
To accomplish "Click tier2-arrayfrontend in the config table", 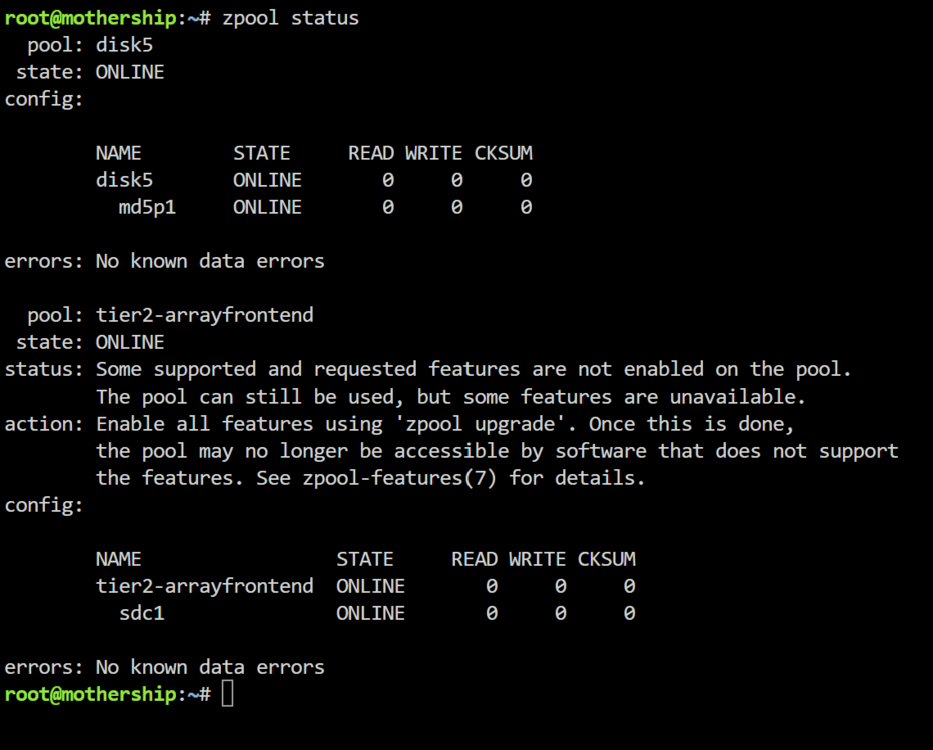I will point(205,586).
